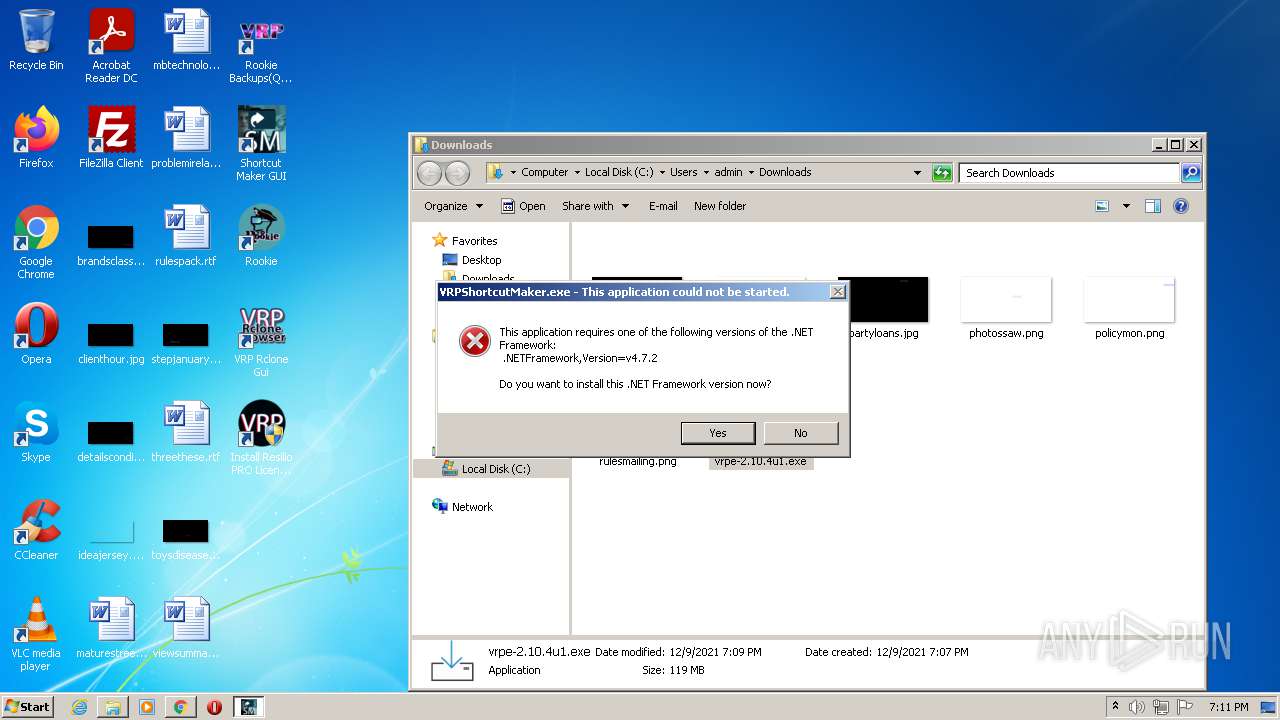This screenshot has width=1280, height=720.
Task: Select the Rookie Backups desktop shortcut
Action: click(261, 46)
